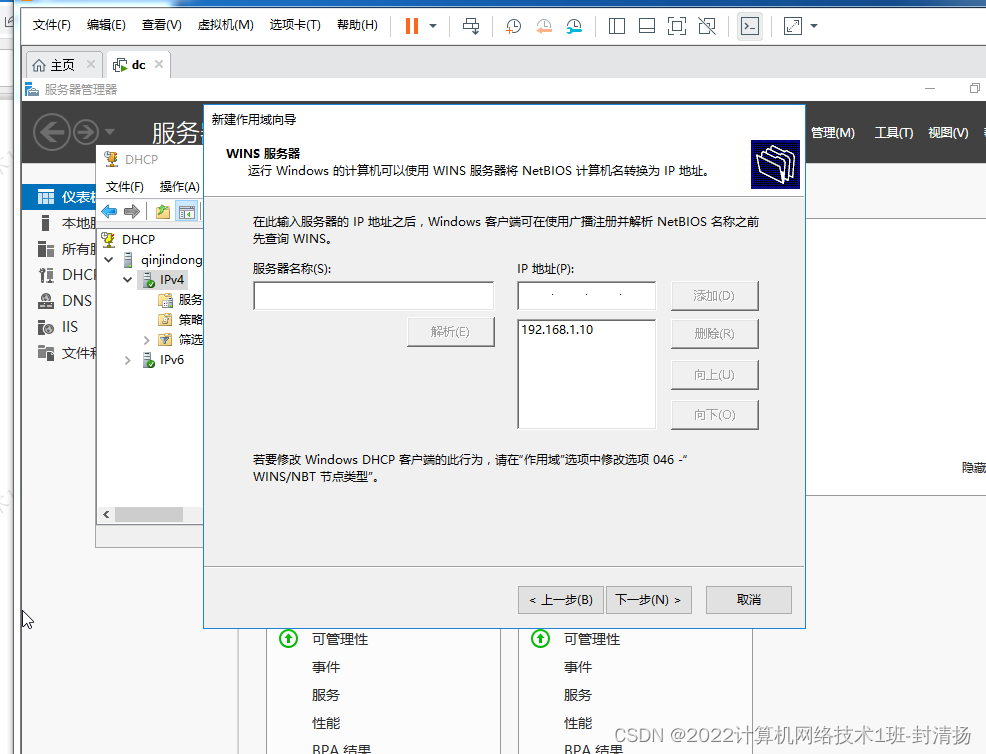
Task: Open Server Manager 视图(V) menu
Action: (948, 133)
